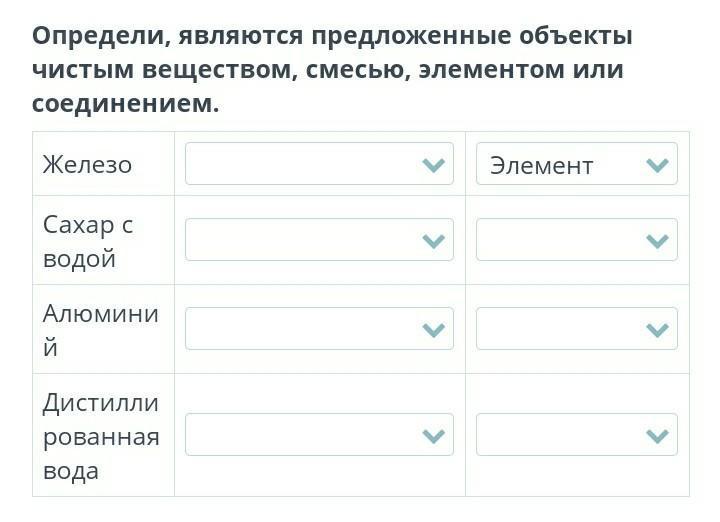Open the dropdown showing Элемент
The width and height of the screenshot is (720, 522).
(562, 164)
